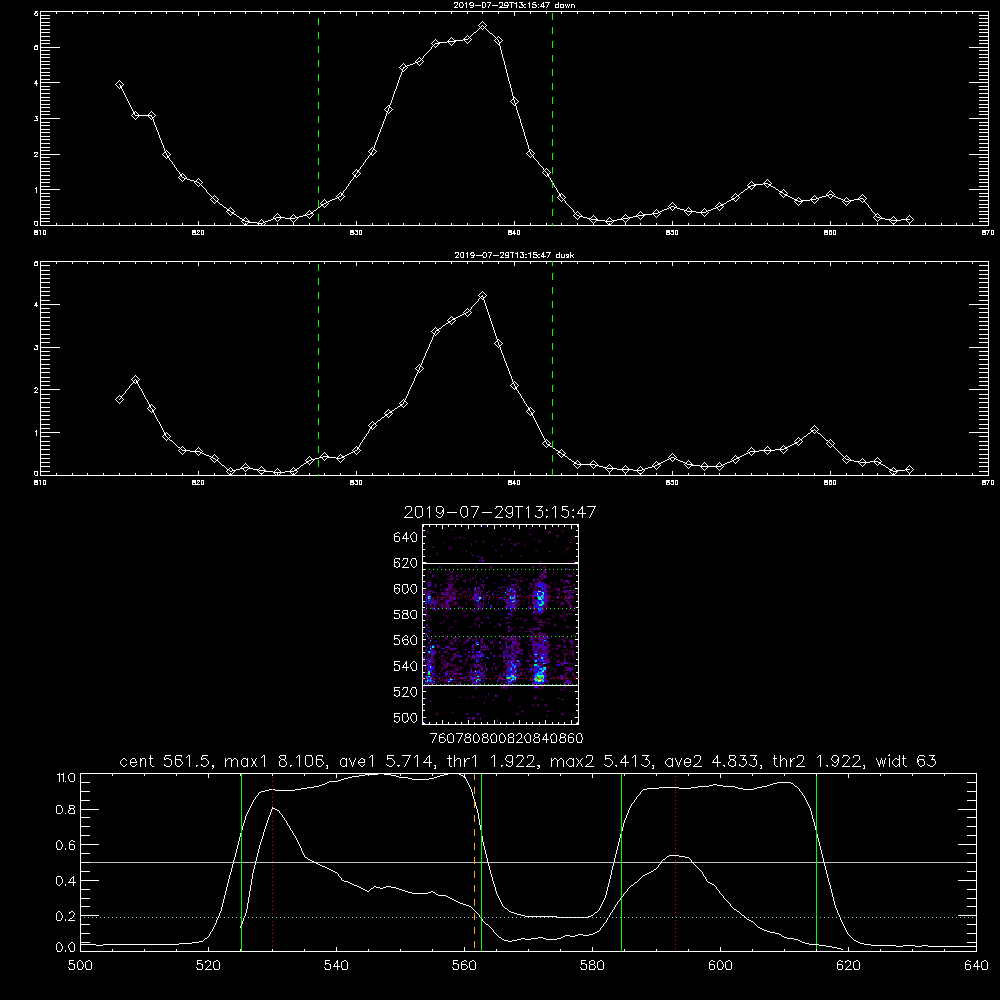Click the "540" label on bottom plot x-axis
Screen dimensions: 1000x1000
[336, 966]
